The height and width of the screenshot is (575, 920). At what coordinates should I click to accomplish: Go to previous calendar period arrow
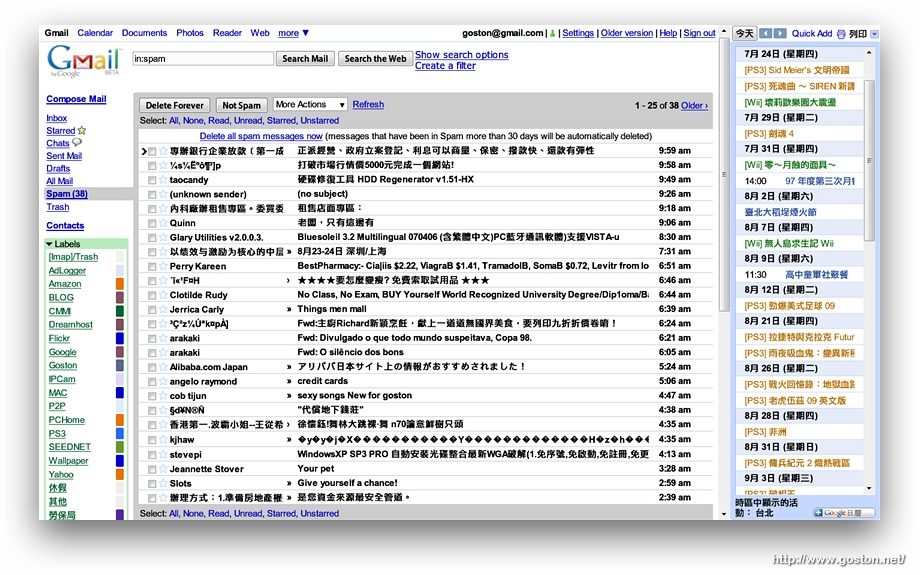click(766, 33)
